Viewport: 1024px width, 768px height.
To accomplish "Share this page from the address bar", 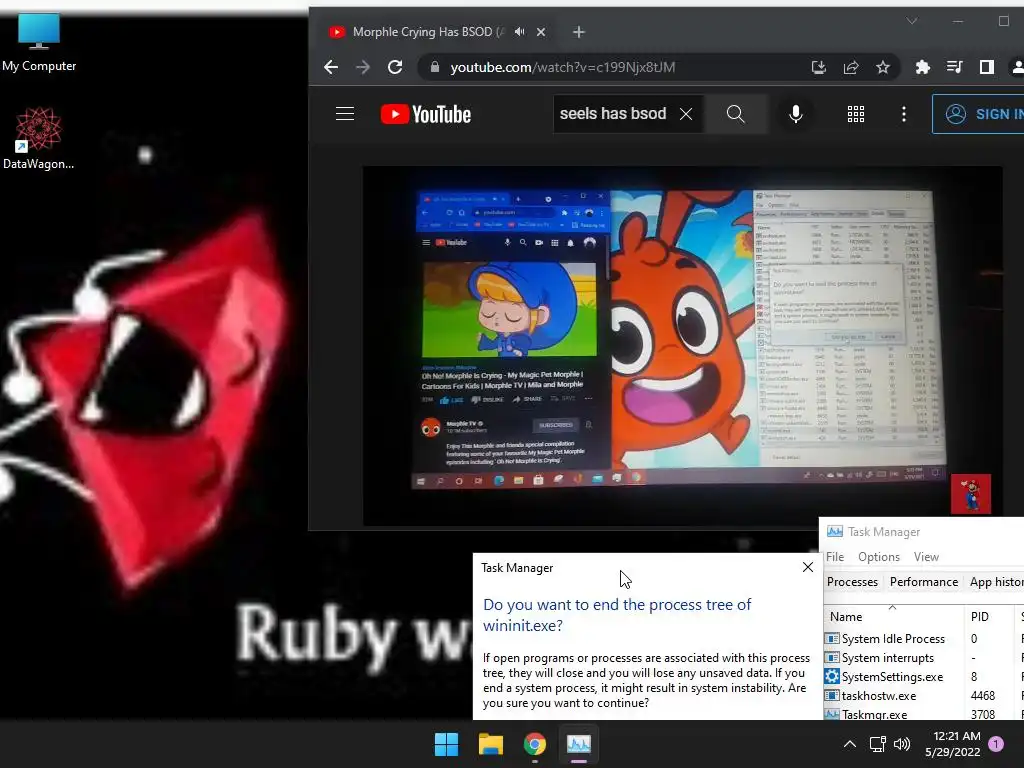I will [x=850, y=67].
